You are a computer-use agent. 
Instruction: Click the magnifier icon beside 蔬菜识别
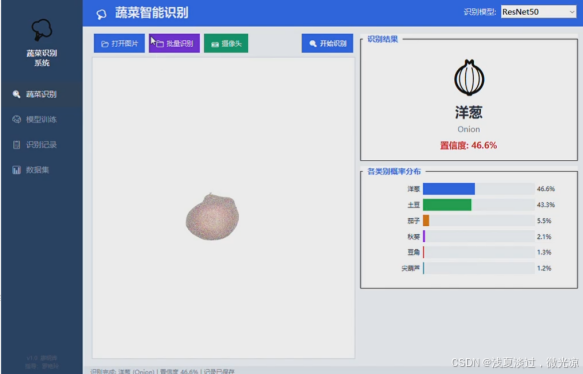click(16, 94)
